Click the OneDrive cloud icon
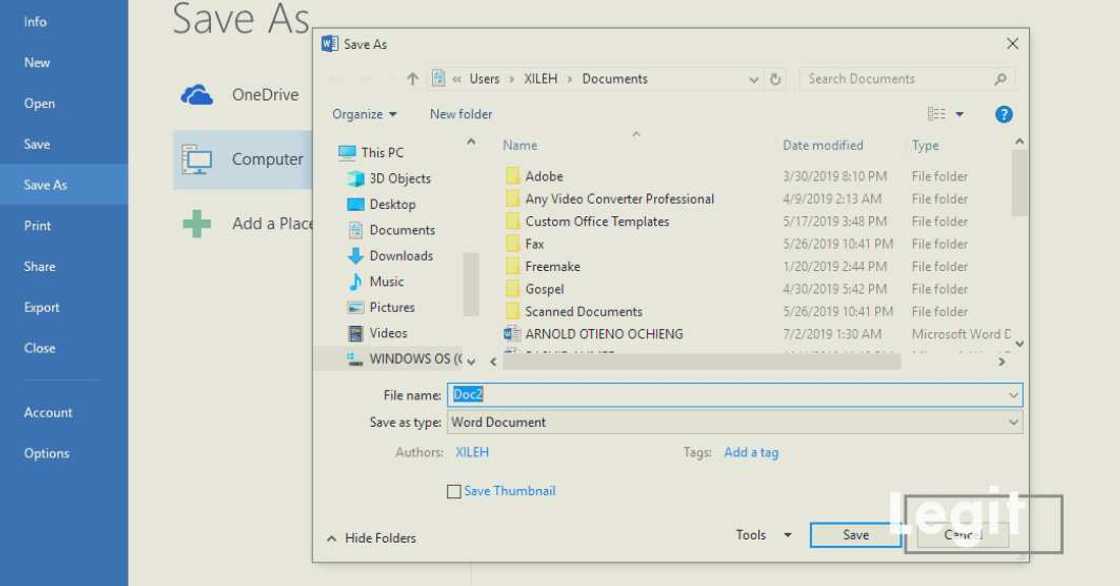 197,95
